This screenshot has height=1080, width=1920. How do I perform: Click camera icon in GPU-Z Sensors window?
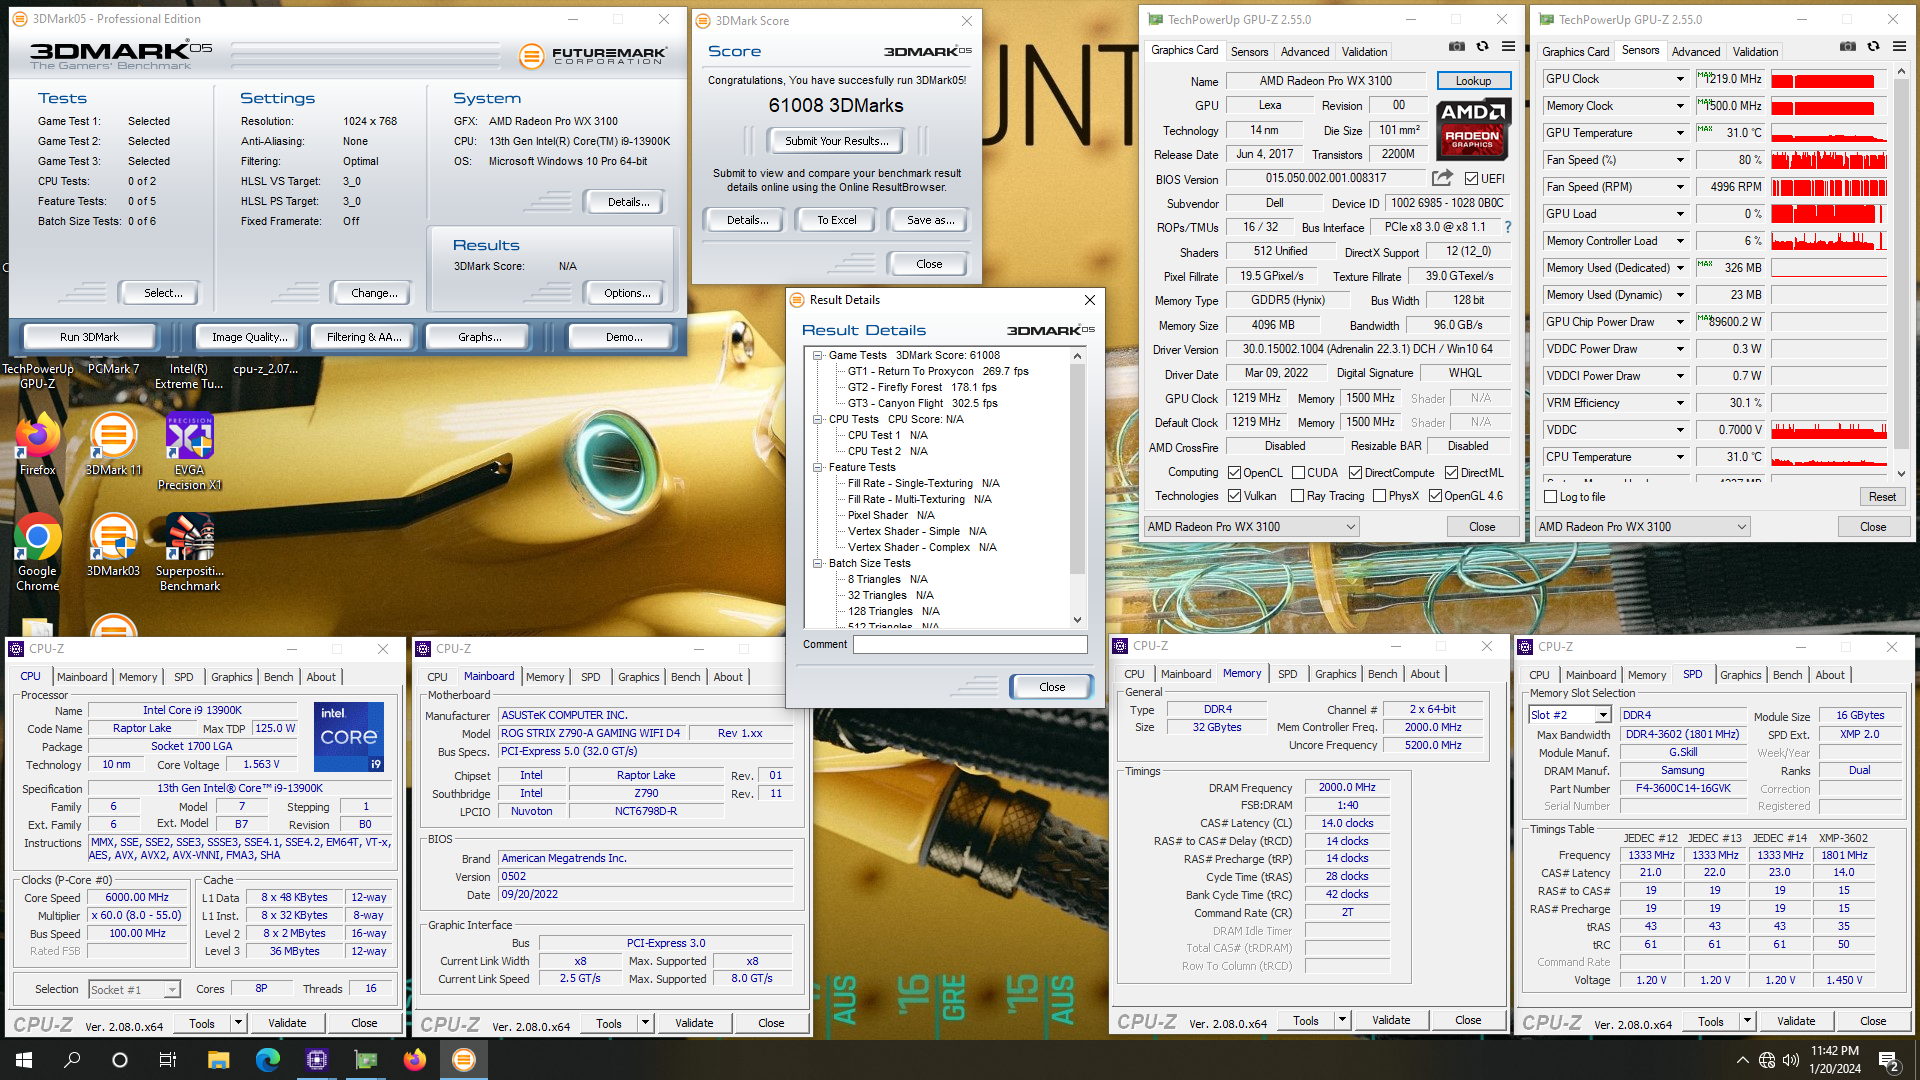[1848, 47]
